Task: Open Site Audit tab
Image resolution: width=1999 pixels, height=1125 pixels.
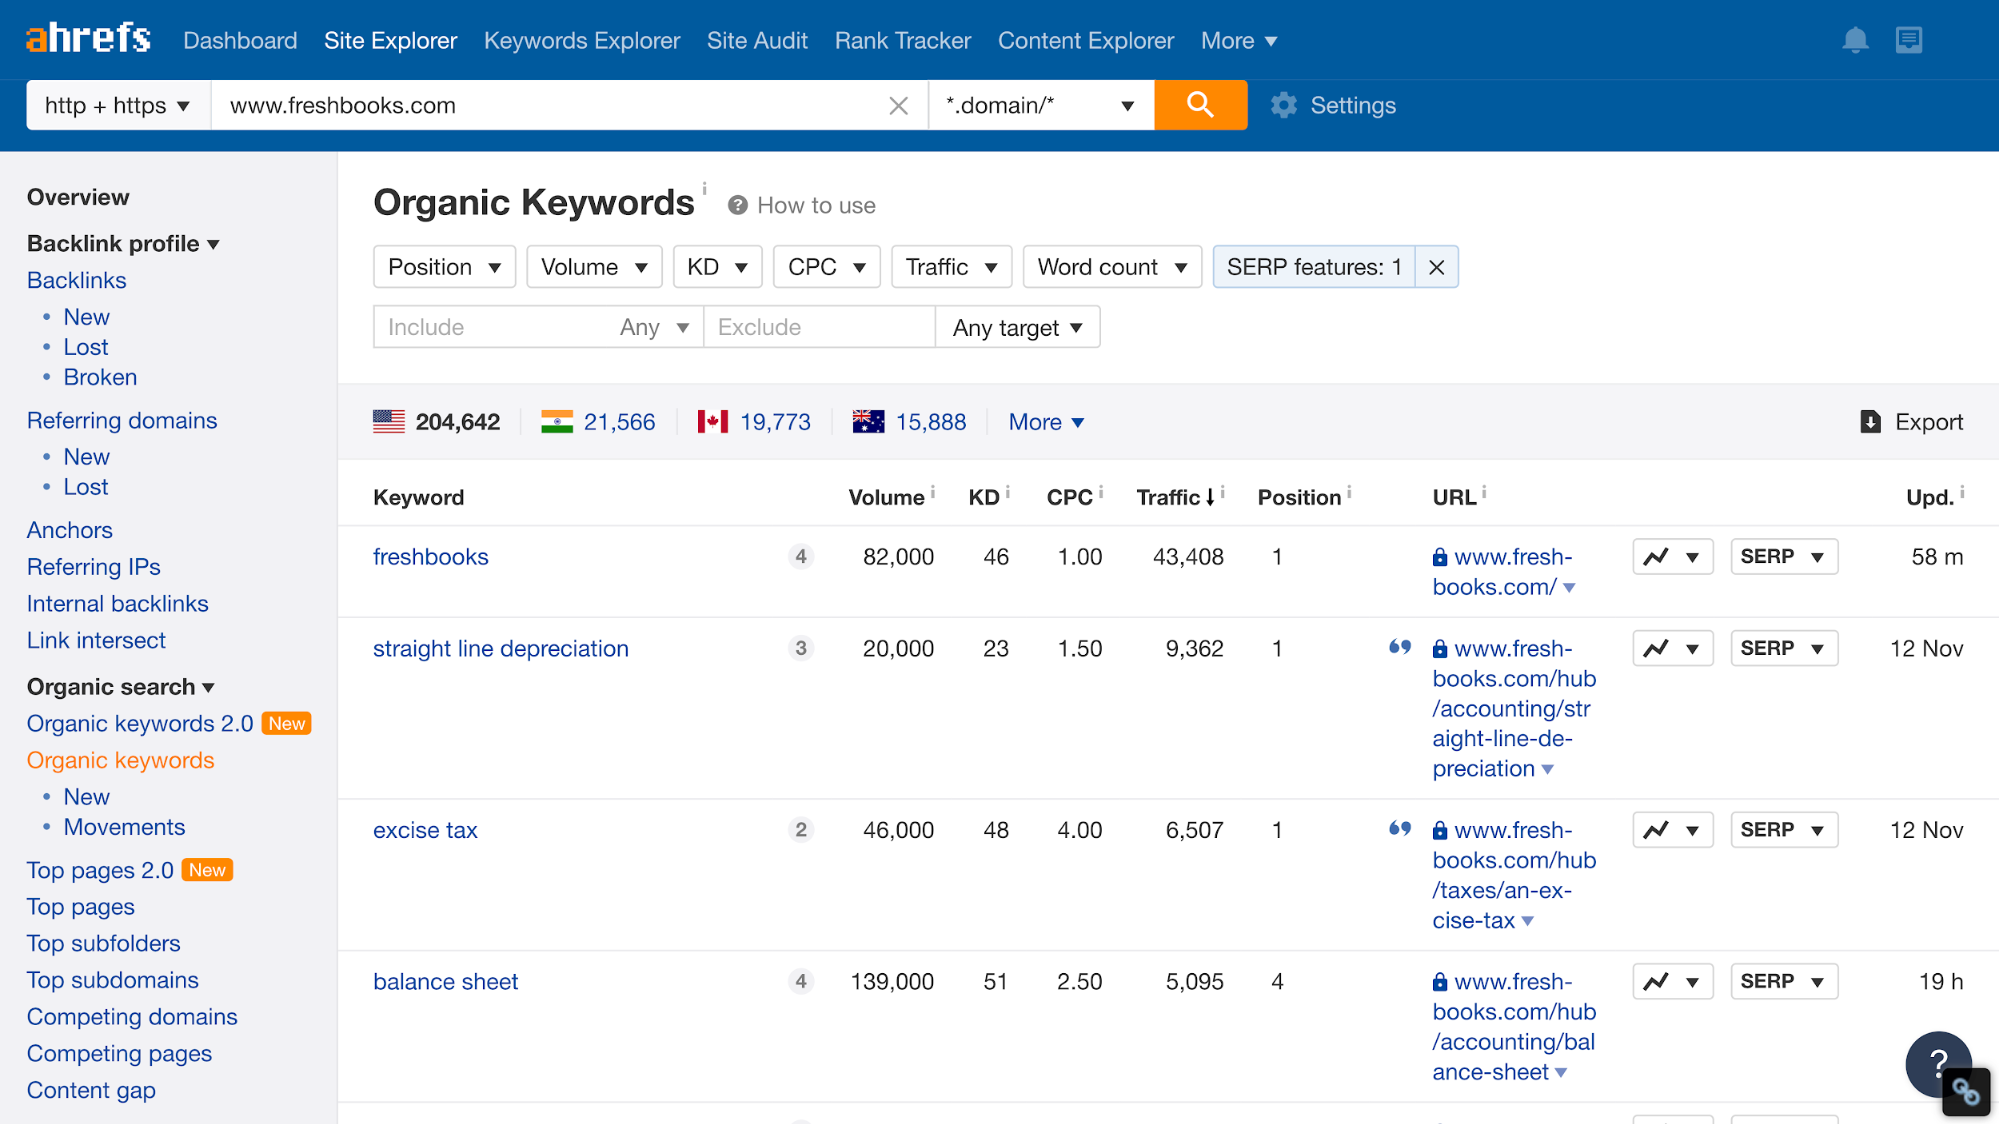Action: point(757,40)
